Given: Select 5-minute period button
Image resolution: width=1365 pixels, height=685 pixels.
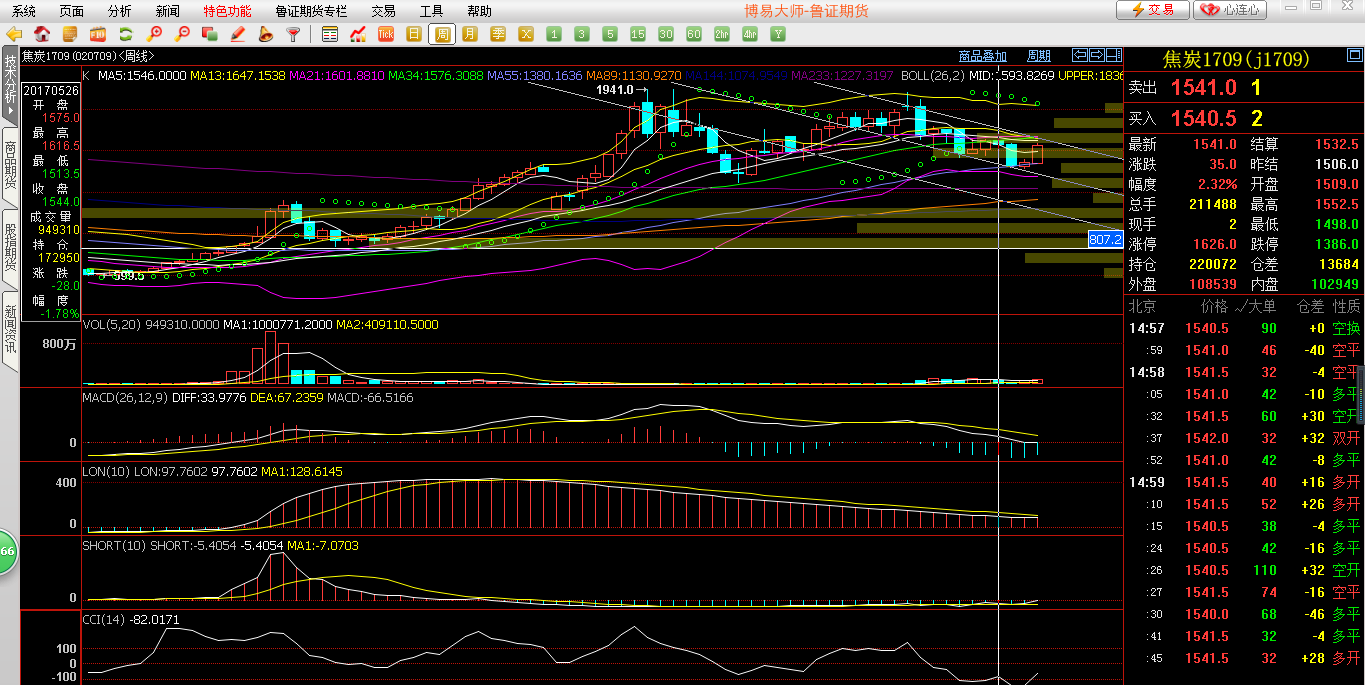Looking at the screenshot, I should (610, 34).
